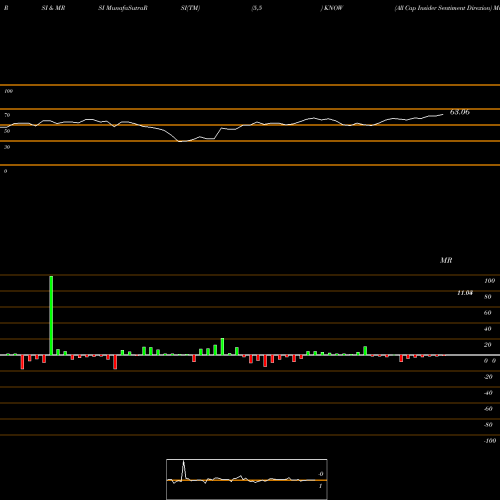Click the 'SI & MR' header text

[53, 8]
